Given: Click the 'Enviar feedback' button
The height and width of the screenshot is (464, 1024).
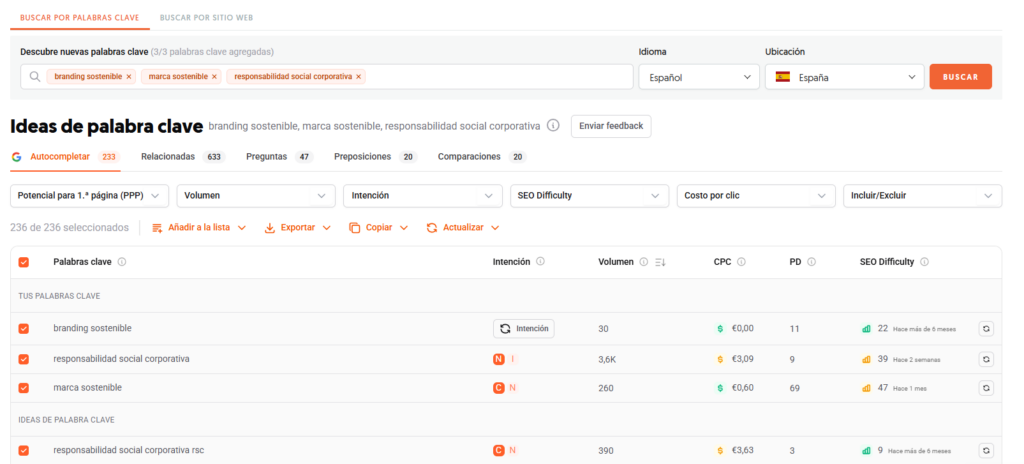Looking at the screenshot, I should [x=611, y=126].
